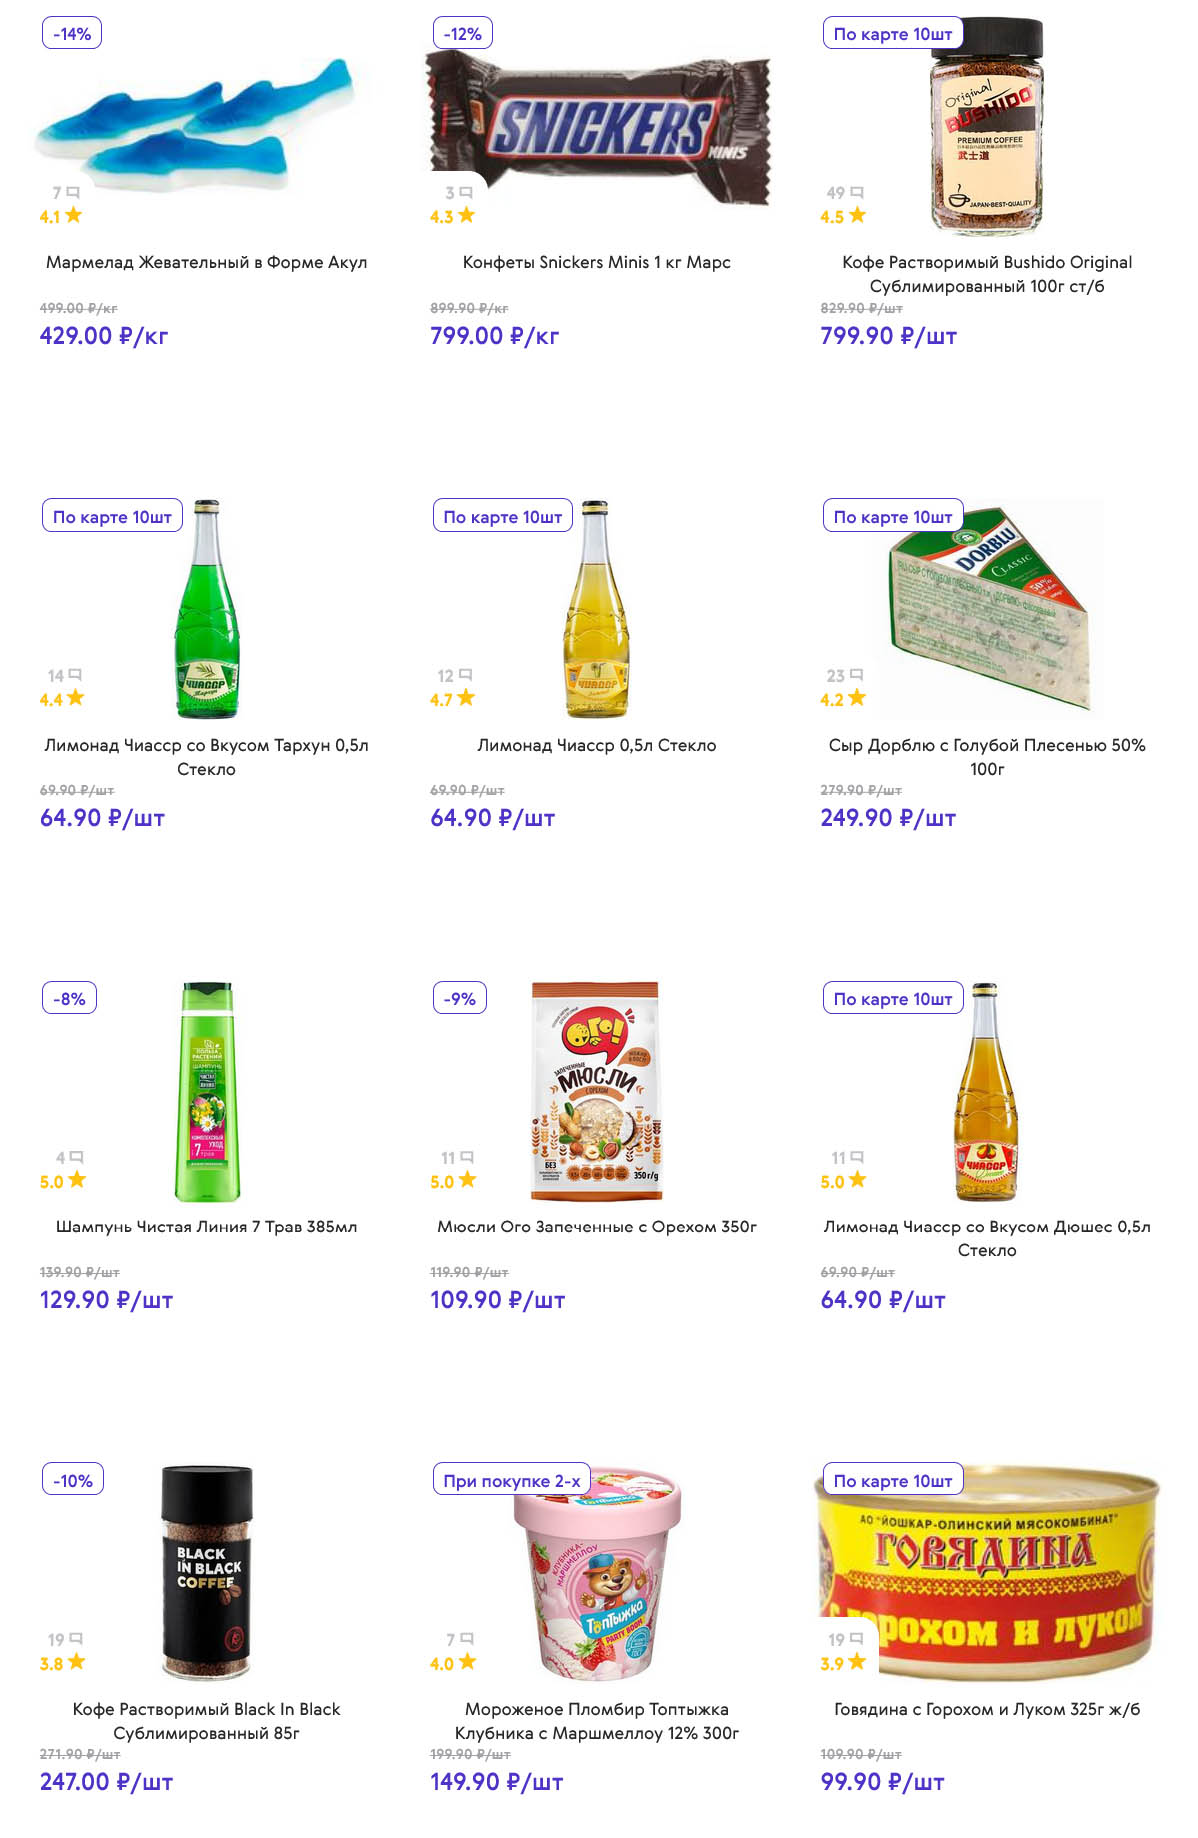Select the Ого muesli package image

596,1090
